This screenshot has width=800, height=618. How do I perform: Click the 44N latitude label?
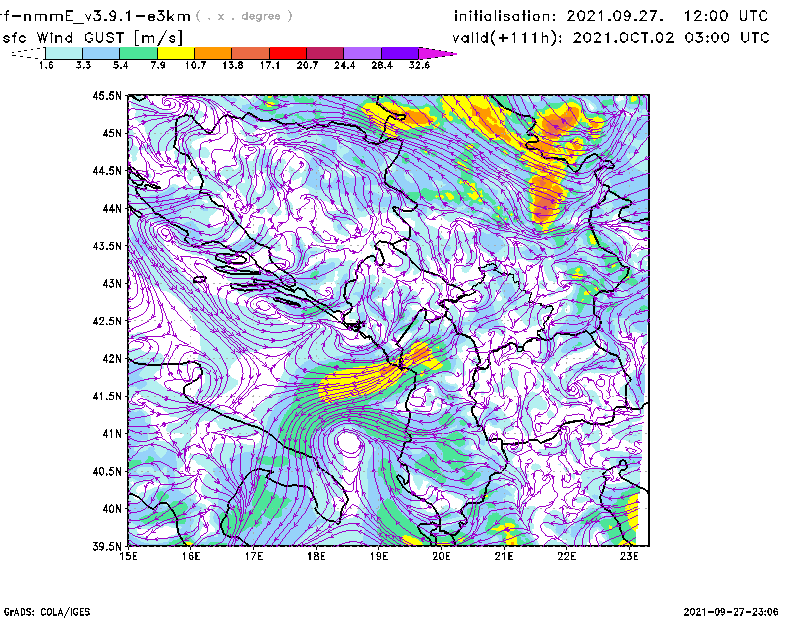[112, 208]
